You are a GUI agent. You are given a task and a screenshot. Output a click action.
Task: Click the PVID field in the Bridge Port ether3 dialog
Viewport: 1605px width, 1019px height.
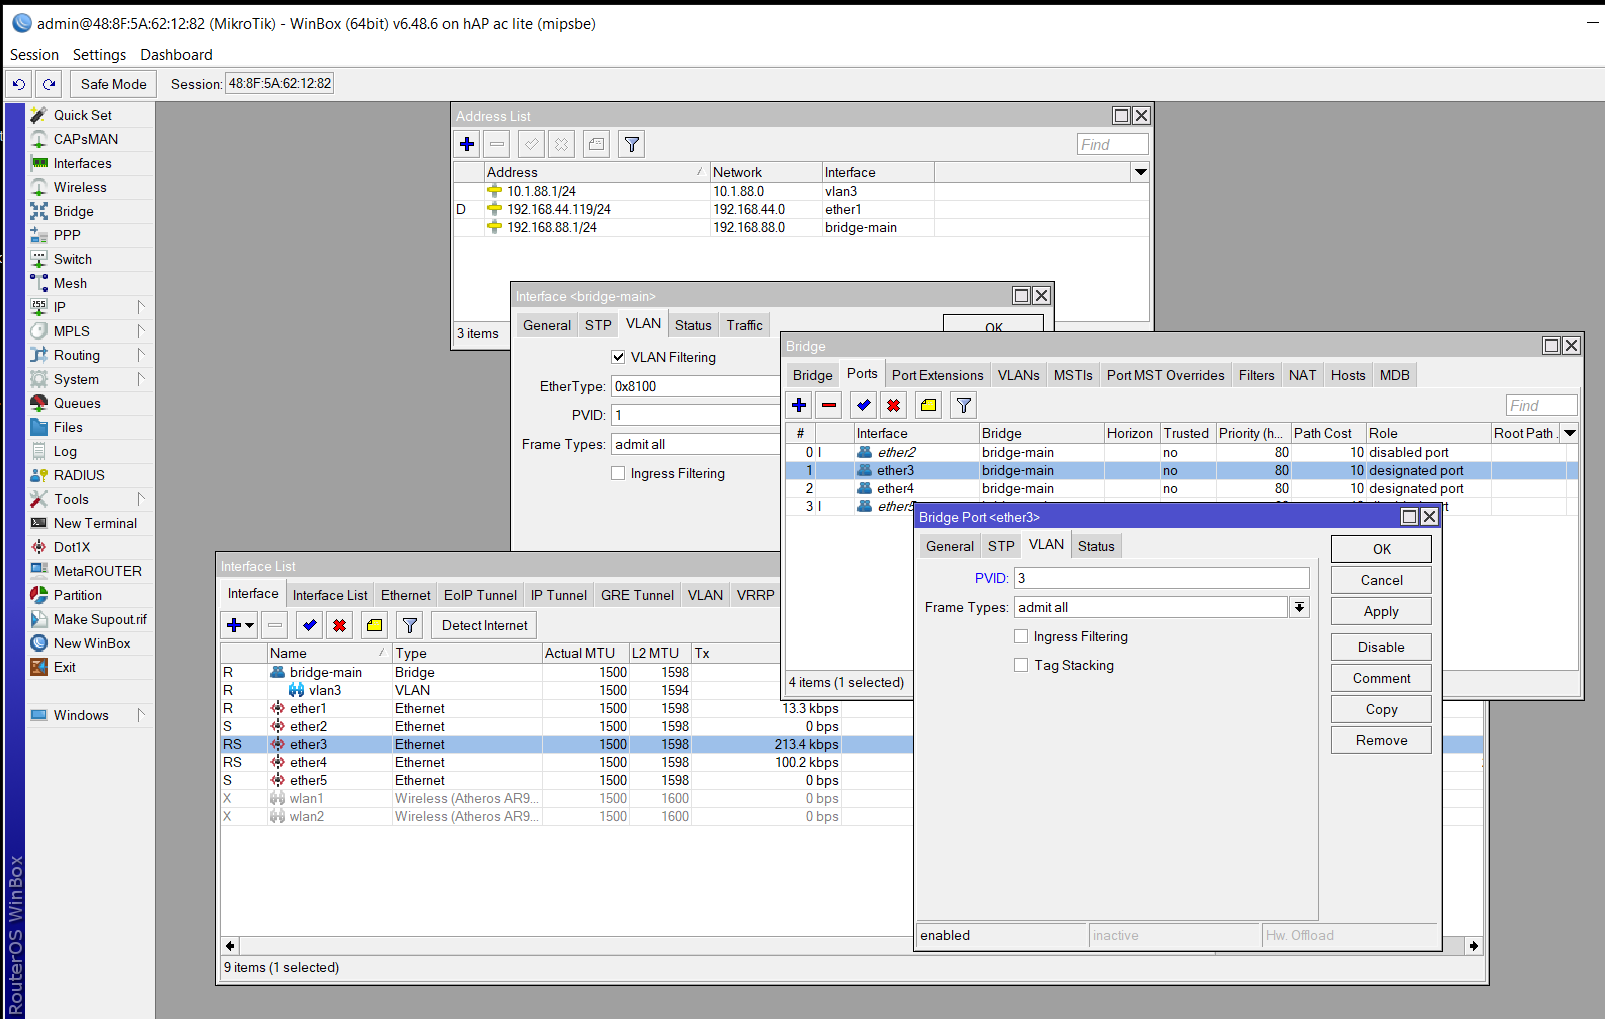pyautogui.click(x=1161, y=578)
